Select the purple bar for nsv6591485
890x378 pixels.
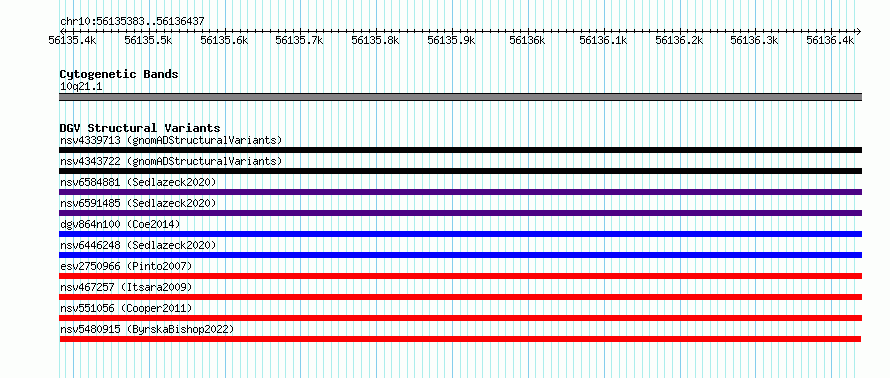[x=460, y=213]
